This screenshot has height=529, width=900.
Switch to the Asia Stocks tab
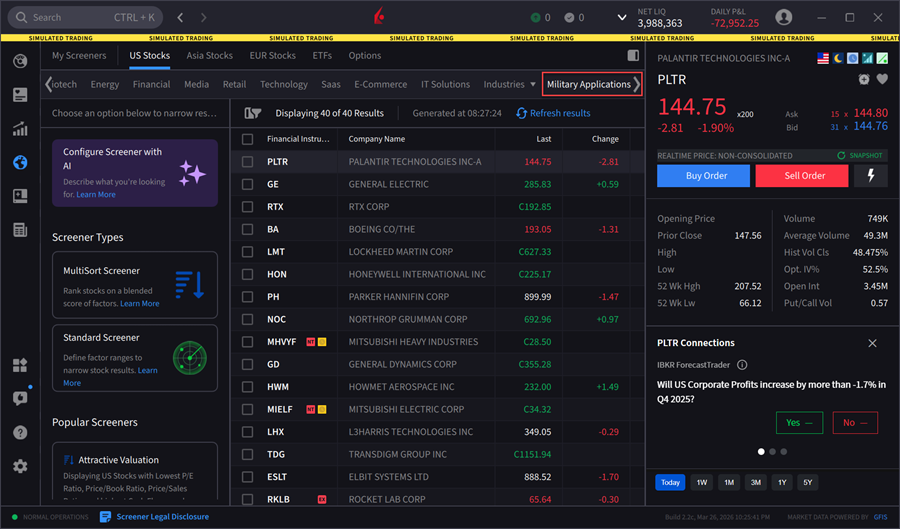[x=209, y=56]
